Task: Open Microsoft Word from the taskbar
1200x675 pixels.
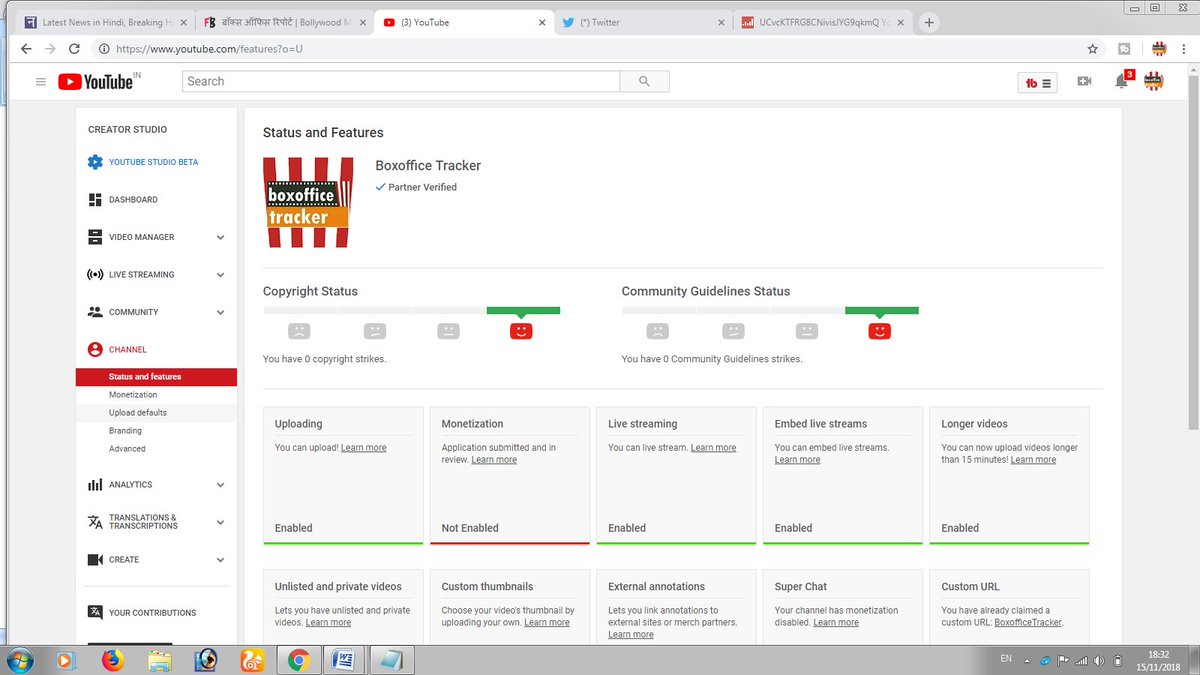Action: tap(343, 660)
